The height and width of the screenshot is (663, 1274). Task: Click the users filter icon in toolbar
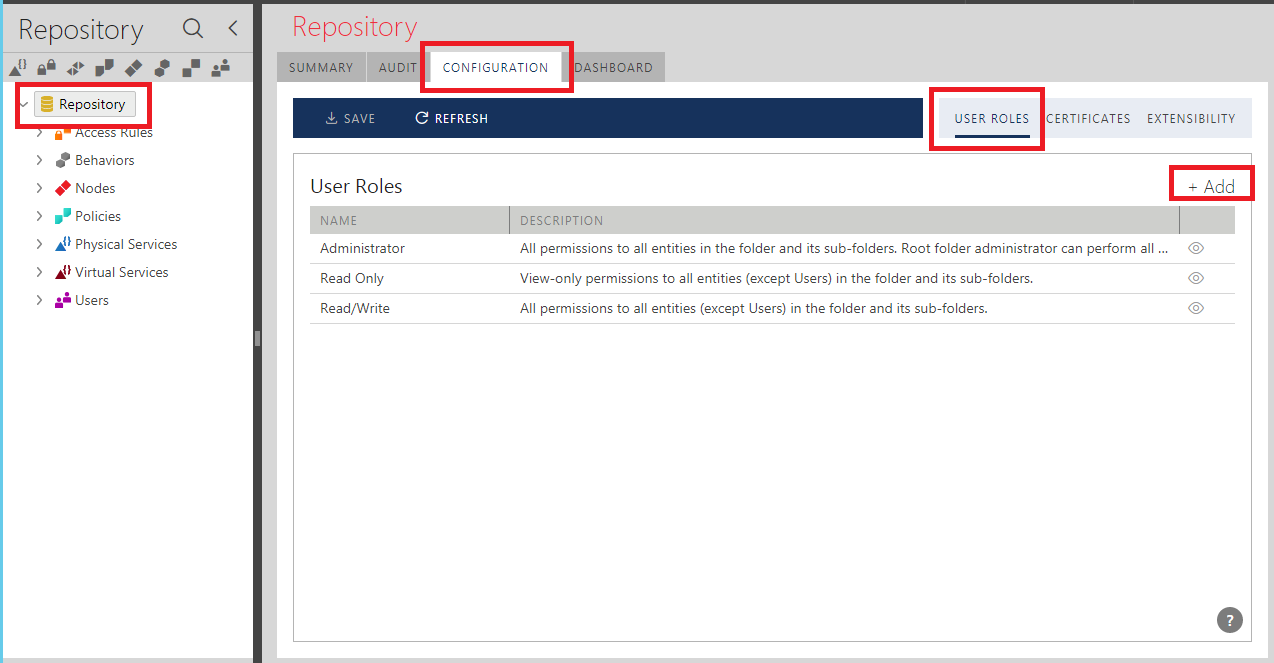tap(221, 68)
